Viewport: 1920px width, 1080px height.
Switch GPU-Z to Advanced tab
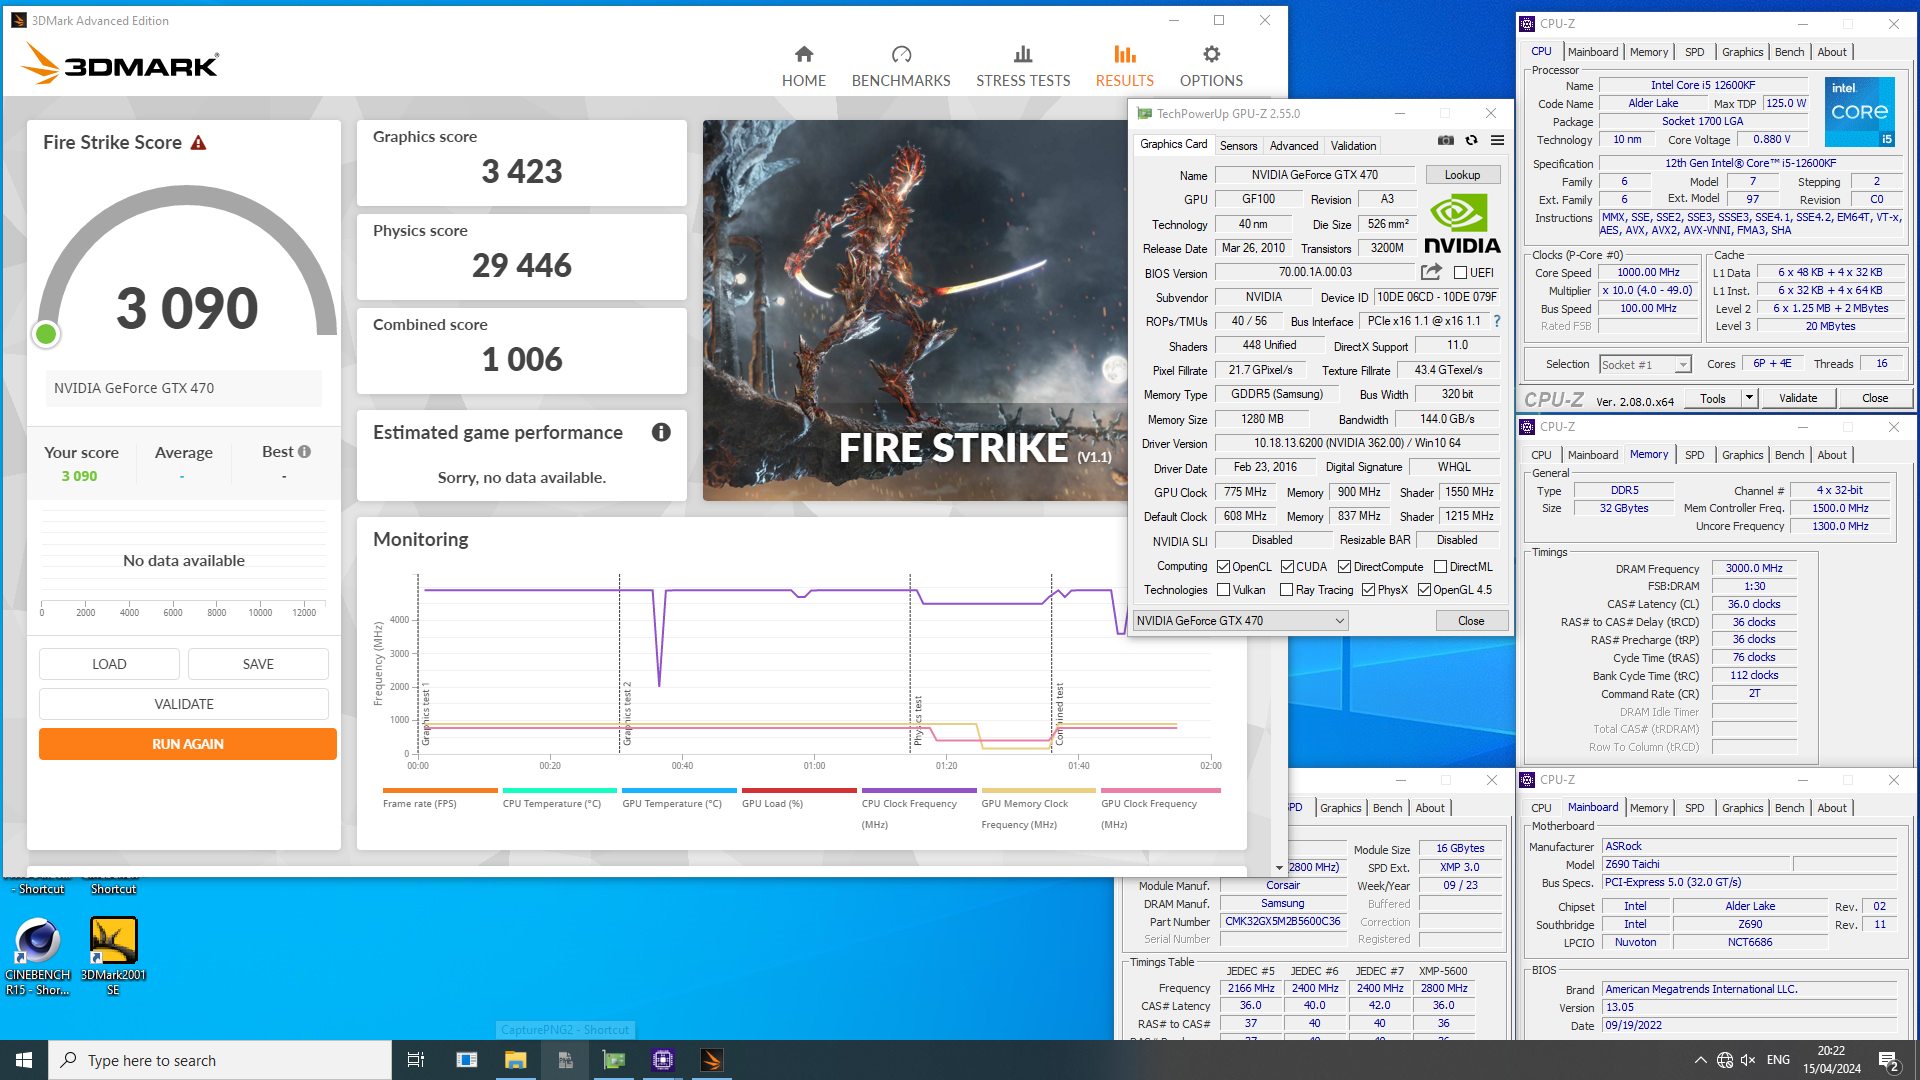(1294, 146)
